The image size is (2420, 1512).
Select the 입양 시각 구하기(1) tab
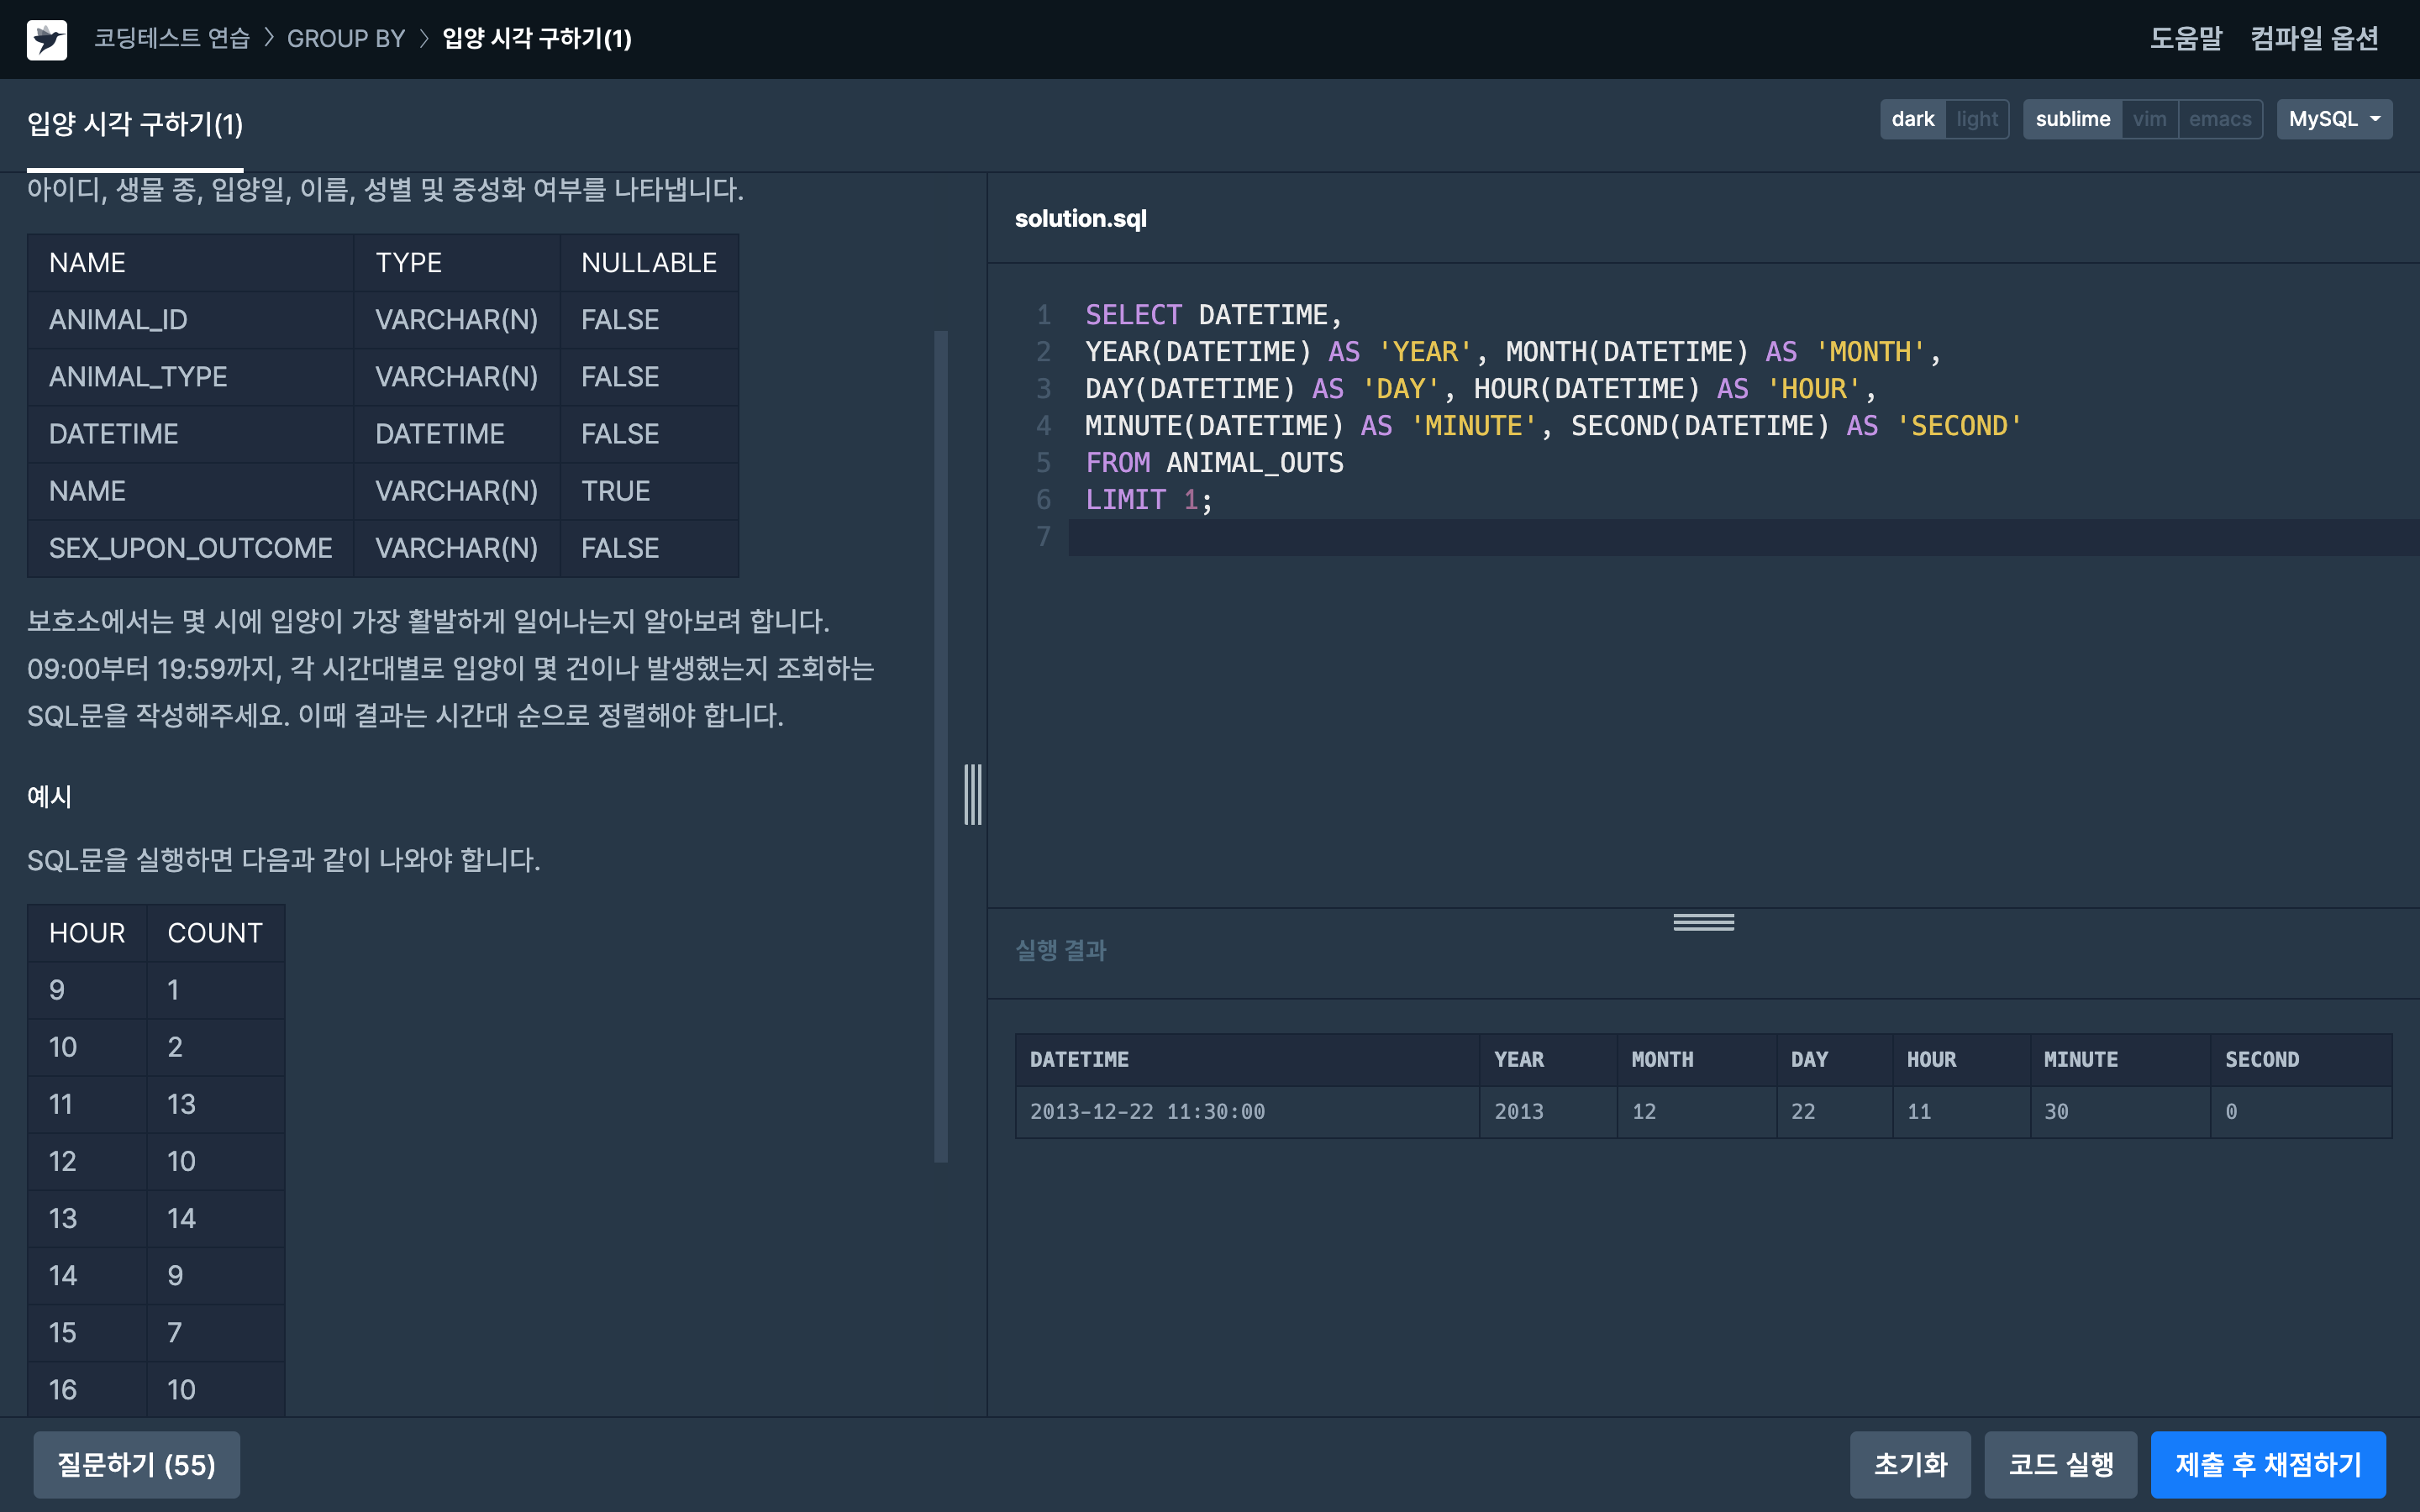pyautogui.click(x=135, y=125)
